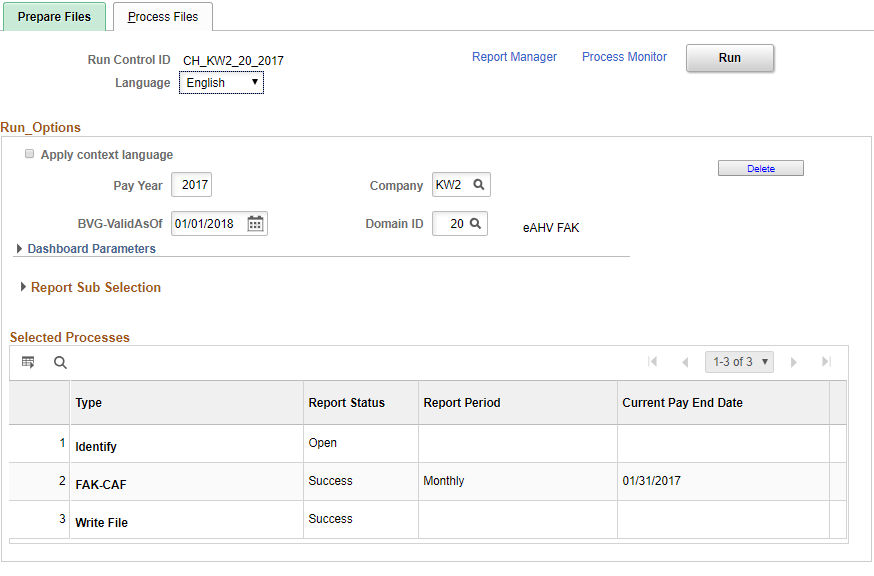The image size is (874, 576).
Task: Open the grid personalize icon in Selected Processes
Action: [x=28, y=362]
